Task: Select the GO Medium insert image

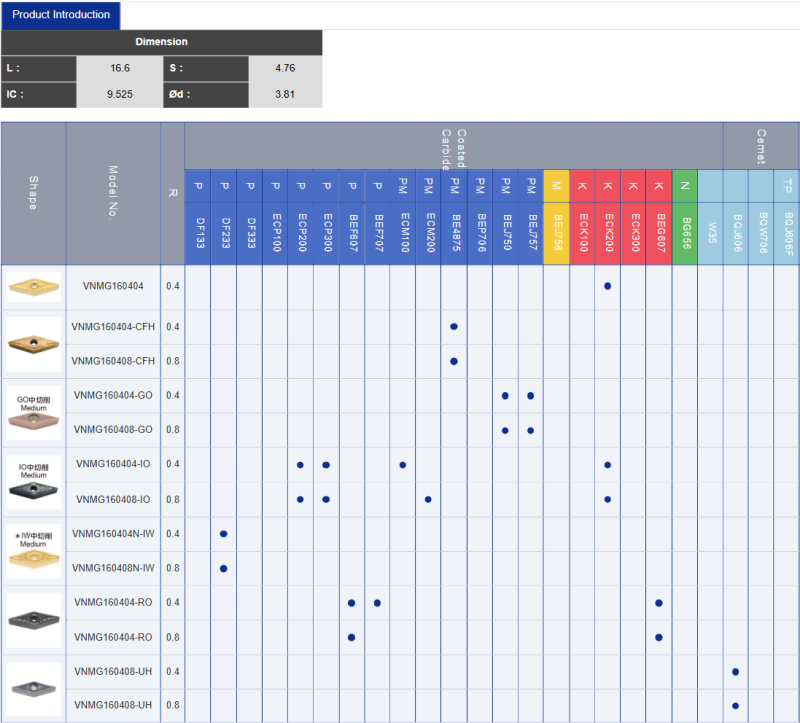Action: click(x=34, y=413)
